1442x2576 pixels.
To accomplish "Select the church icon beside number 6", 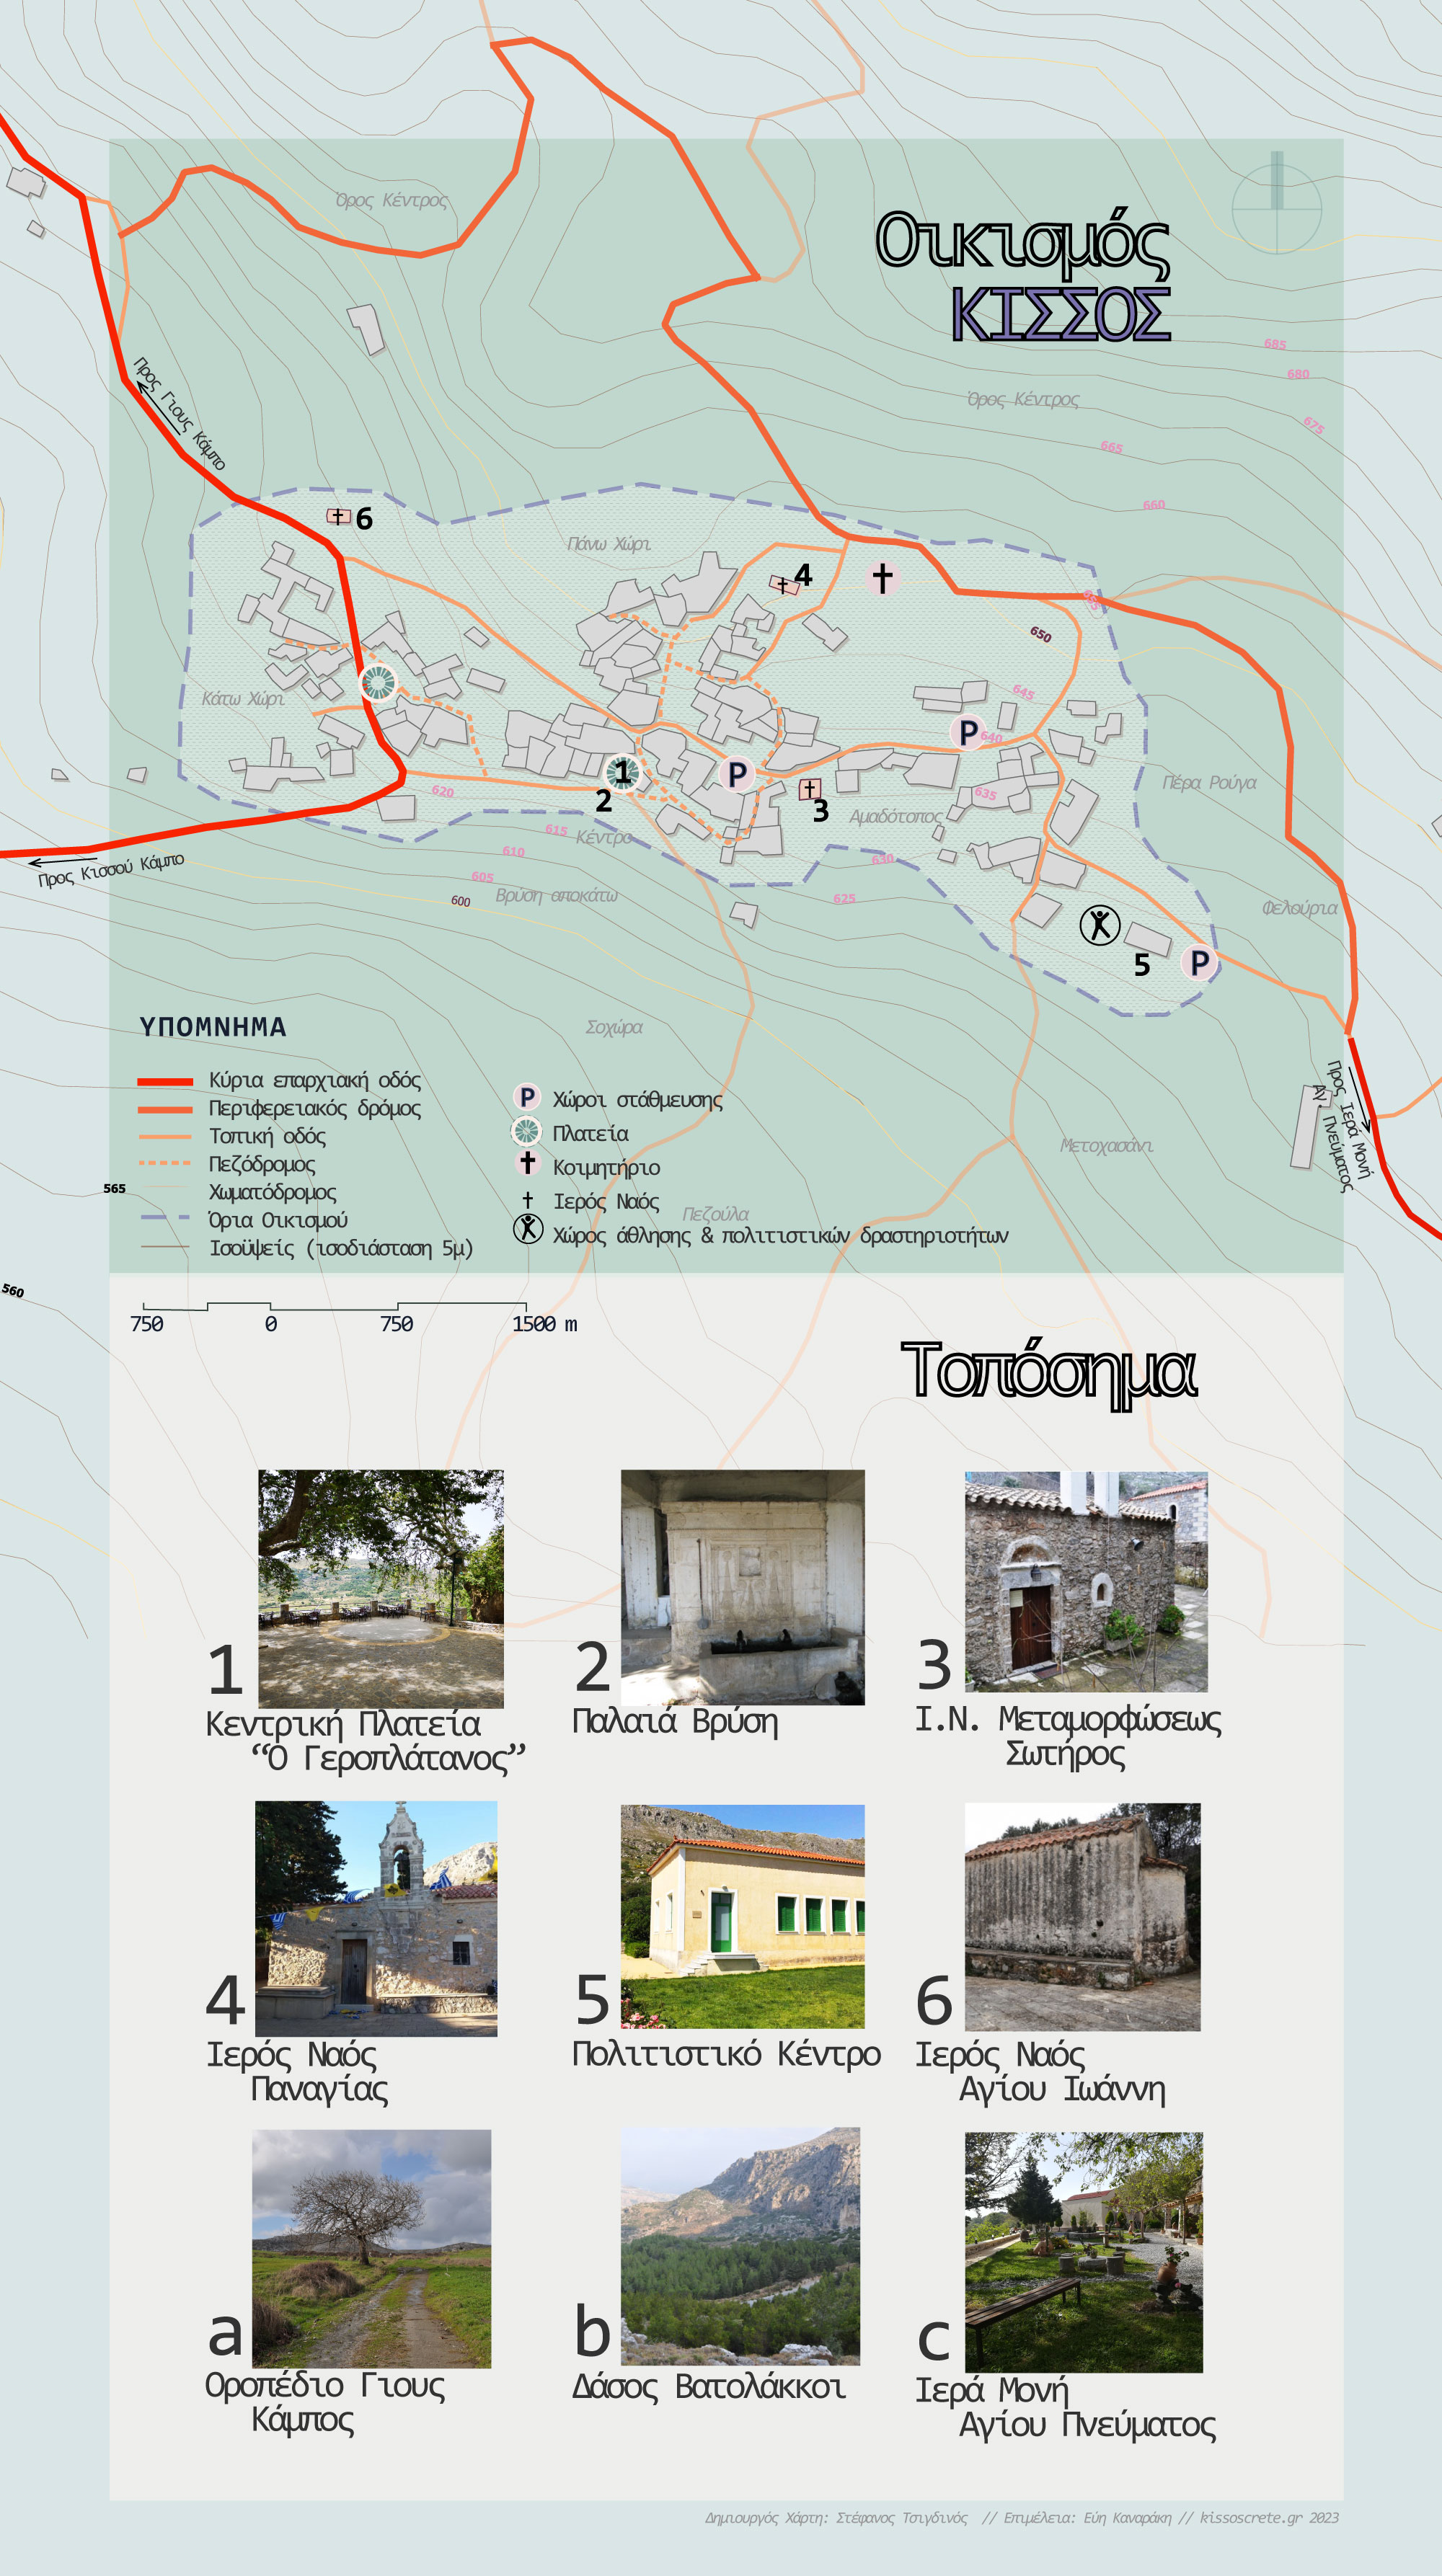I will pos(338,517).
